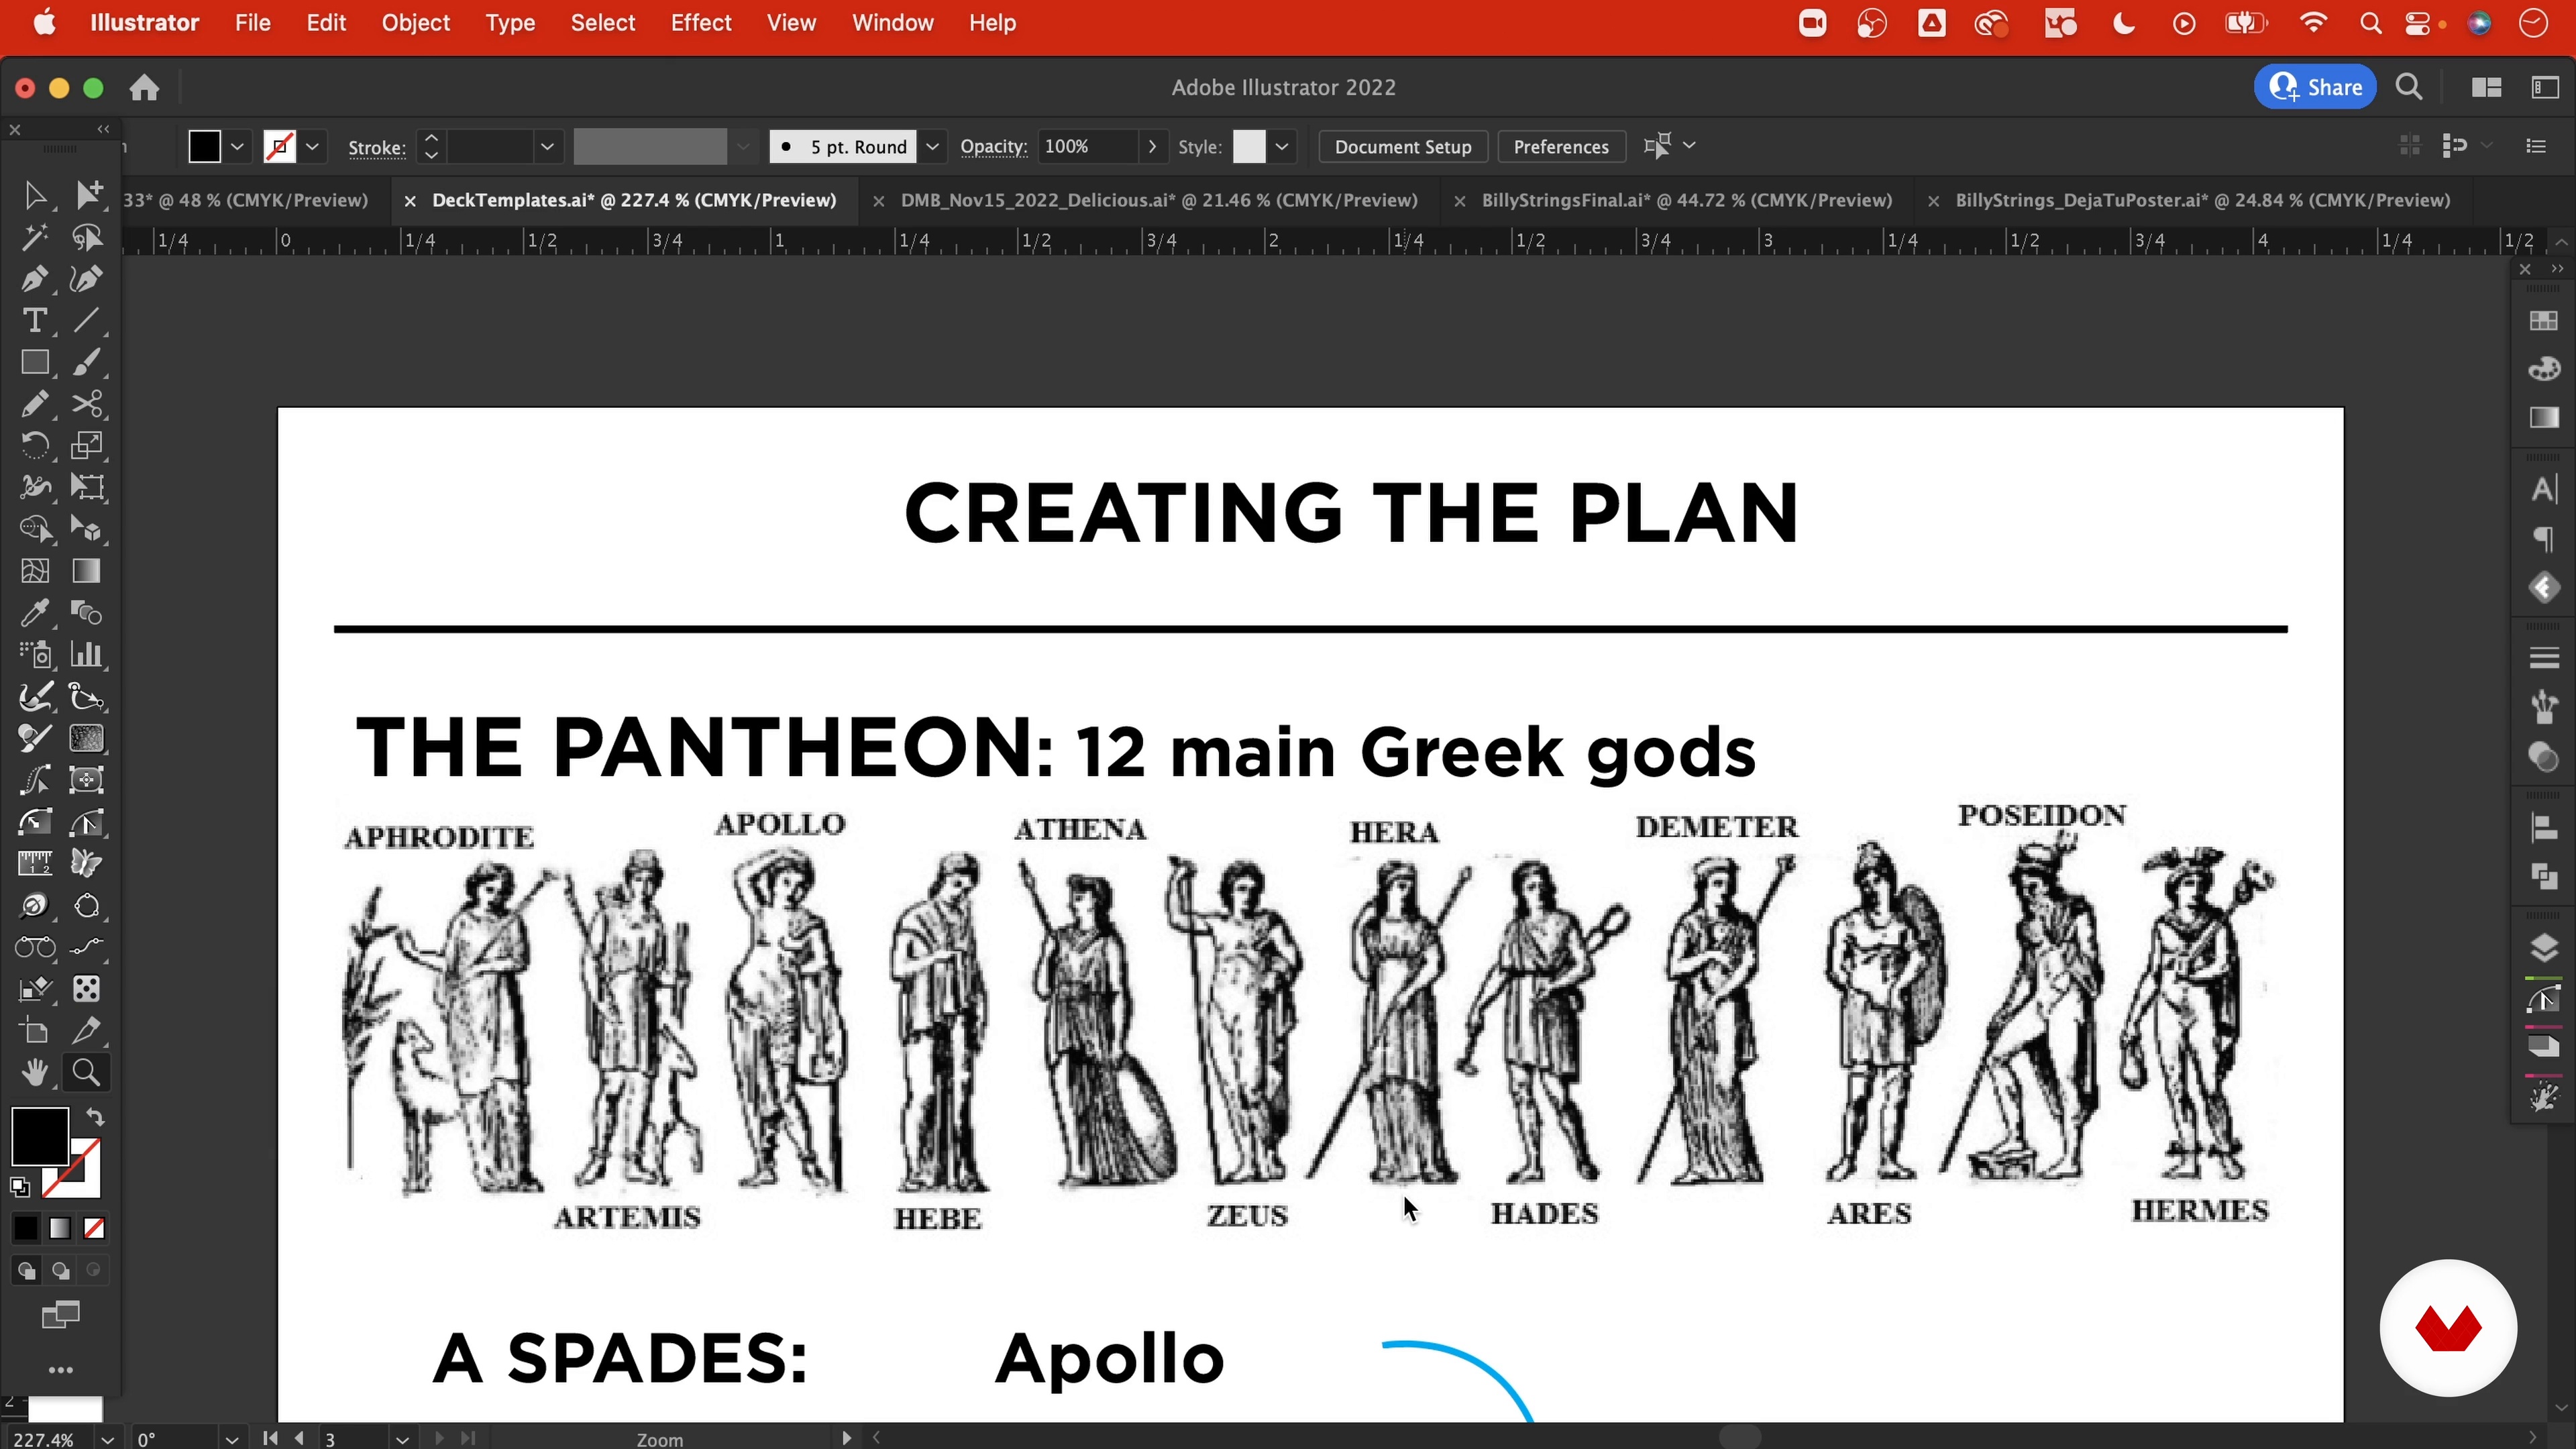Screen dimensions: 2576x1449
Task: Select the Direct Selection tool
Action: click(x=88, y=194)
